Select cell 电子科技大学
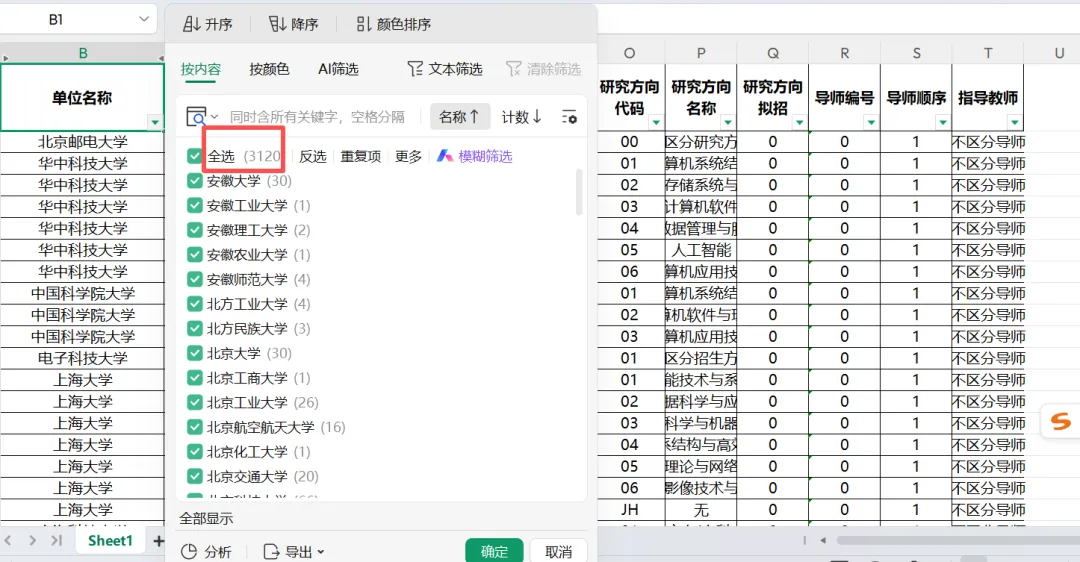 pyautogui.click(x=83, y=358)
